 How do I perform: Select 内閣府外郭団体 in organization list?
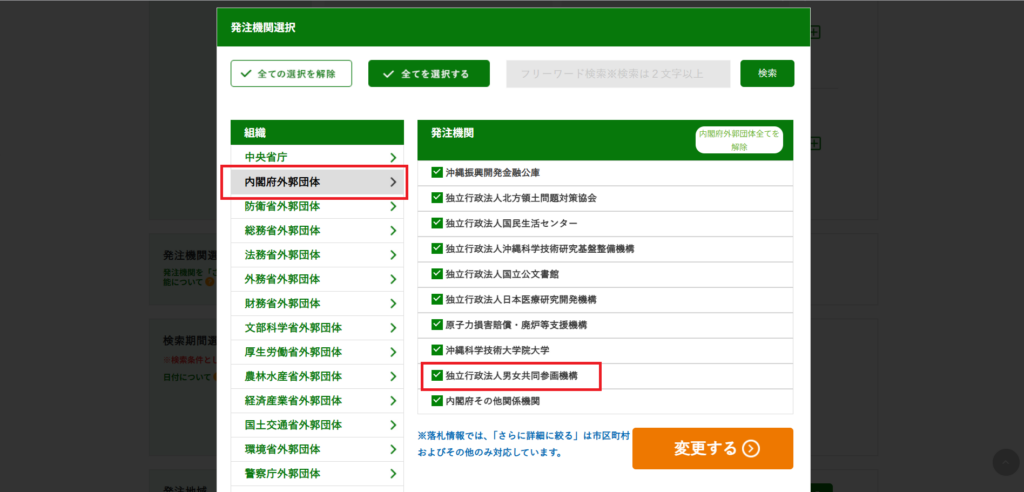(x=316, y=182)
